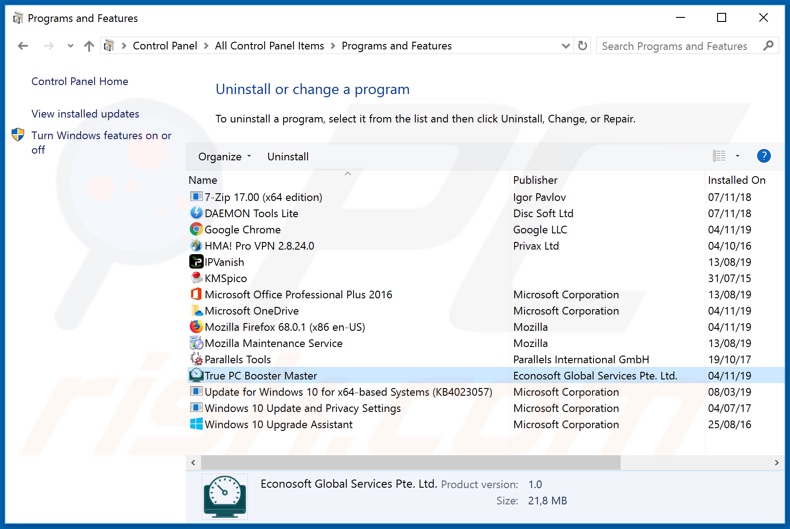Open help with the blue question mark

(763, 156)
